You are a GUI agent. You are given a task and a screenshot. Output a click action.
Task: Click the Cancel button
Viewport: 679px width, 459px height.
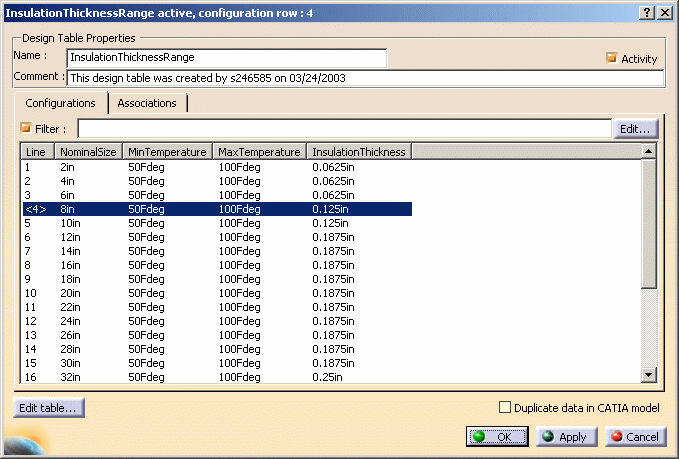tap(636, 436)
